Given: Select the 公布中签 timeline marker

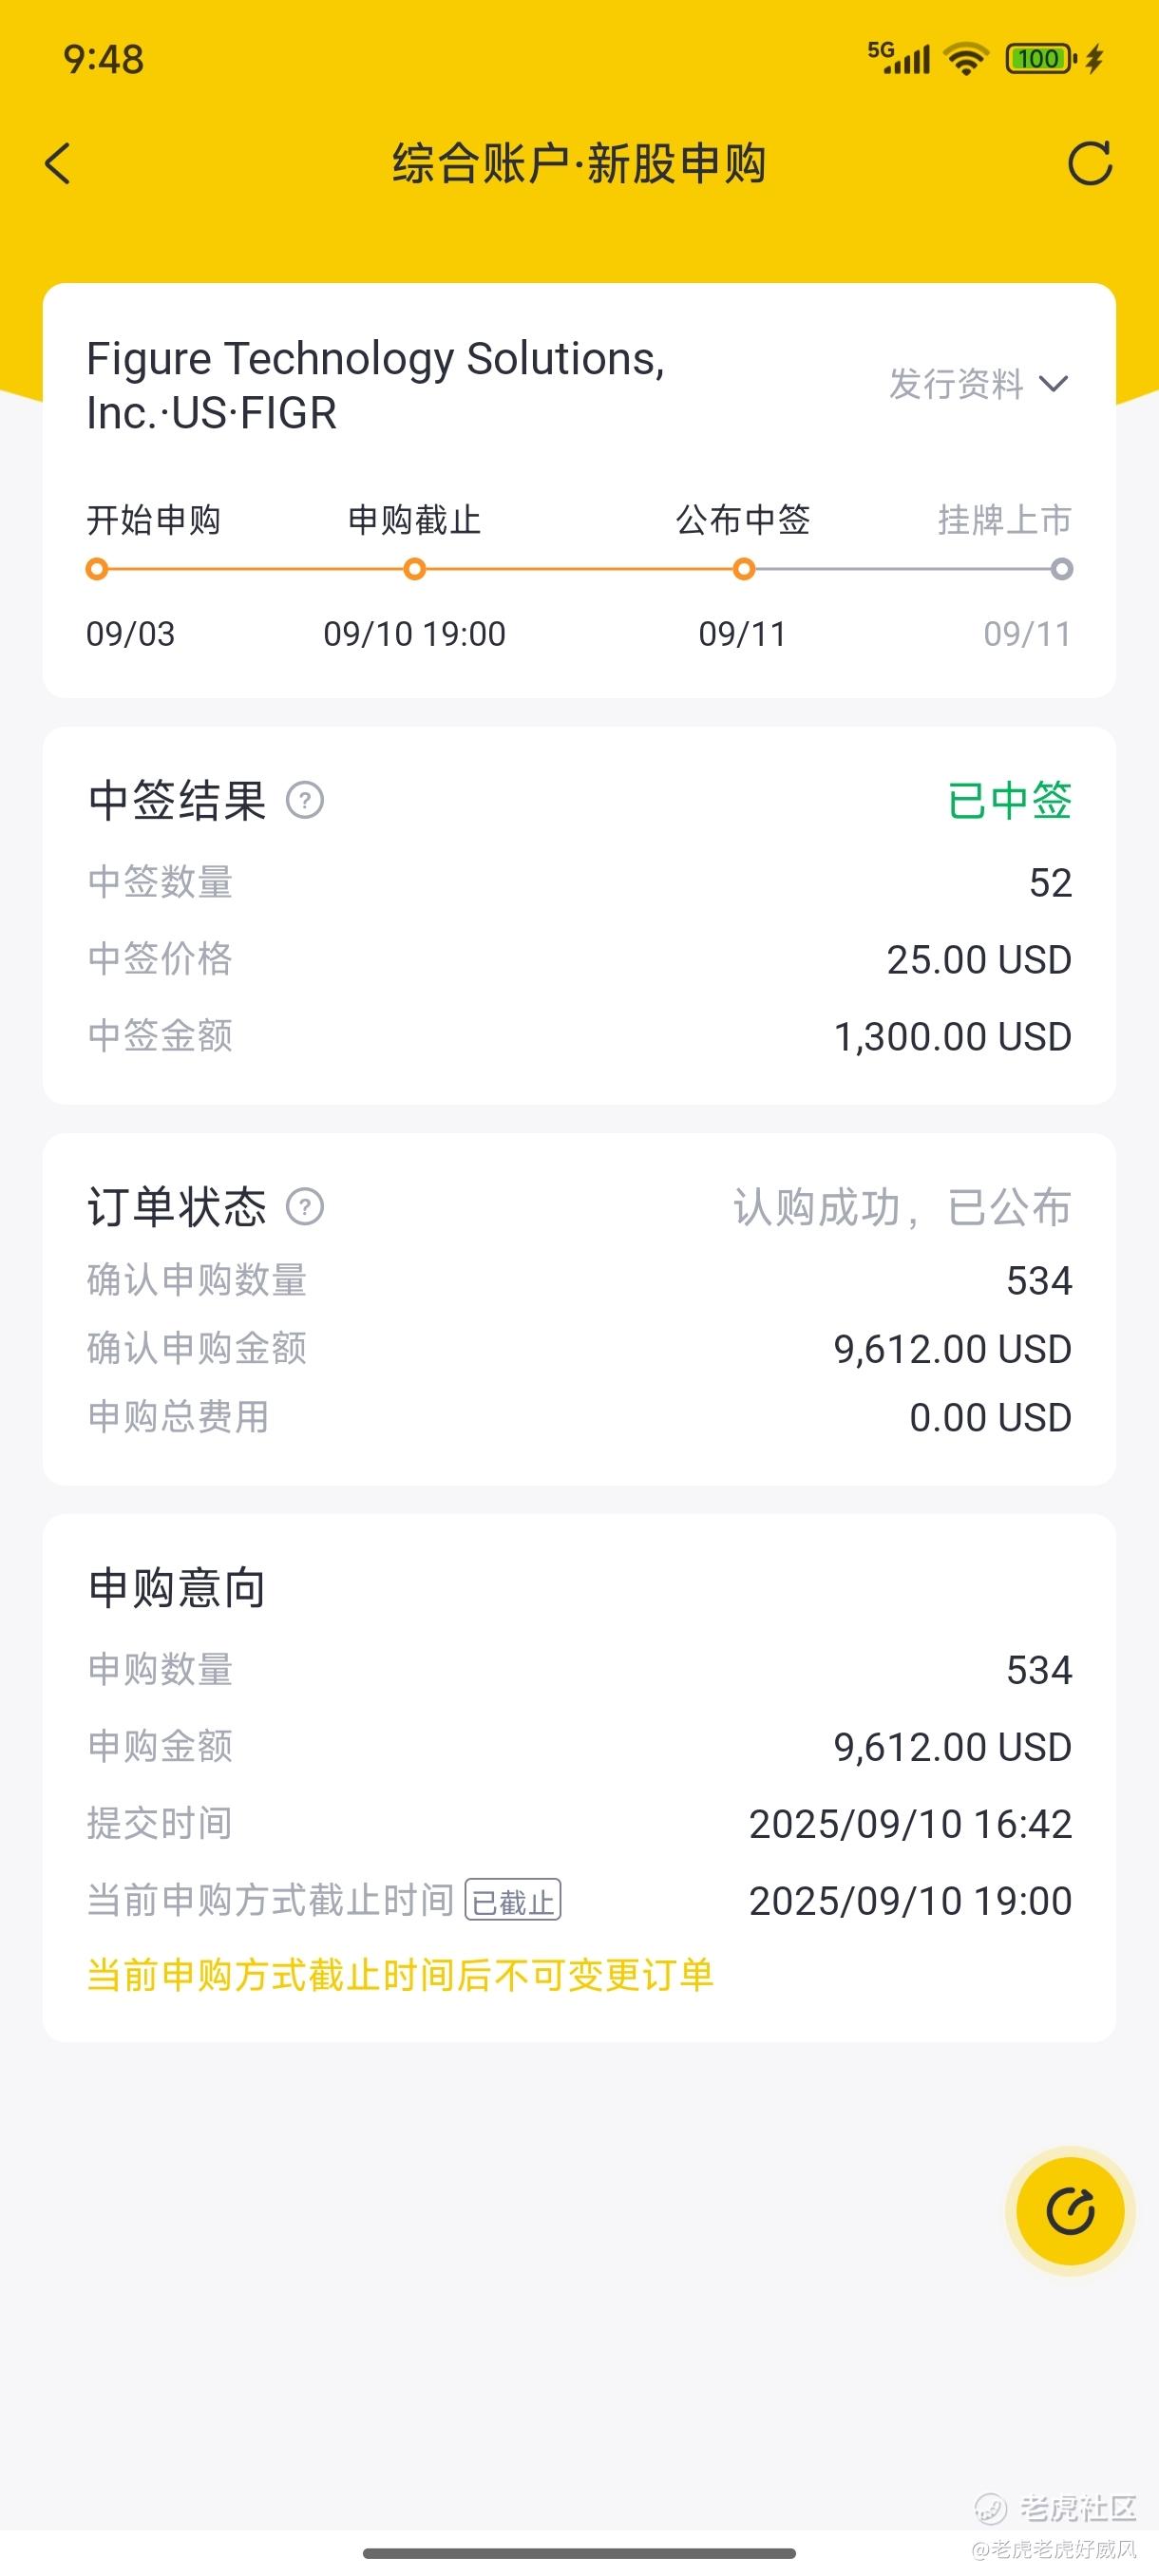Looking at the screenshot, I should (x=743, y=569).
